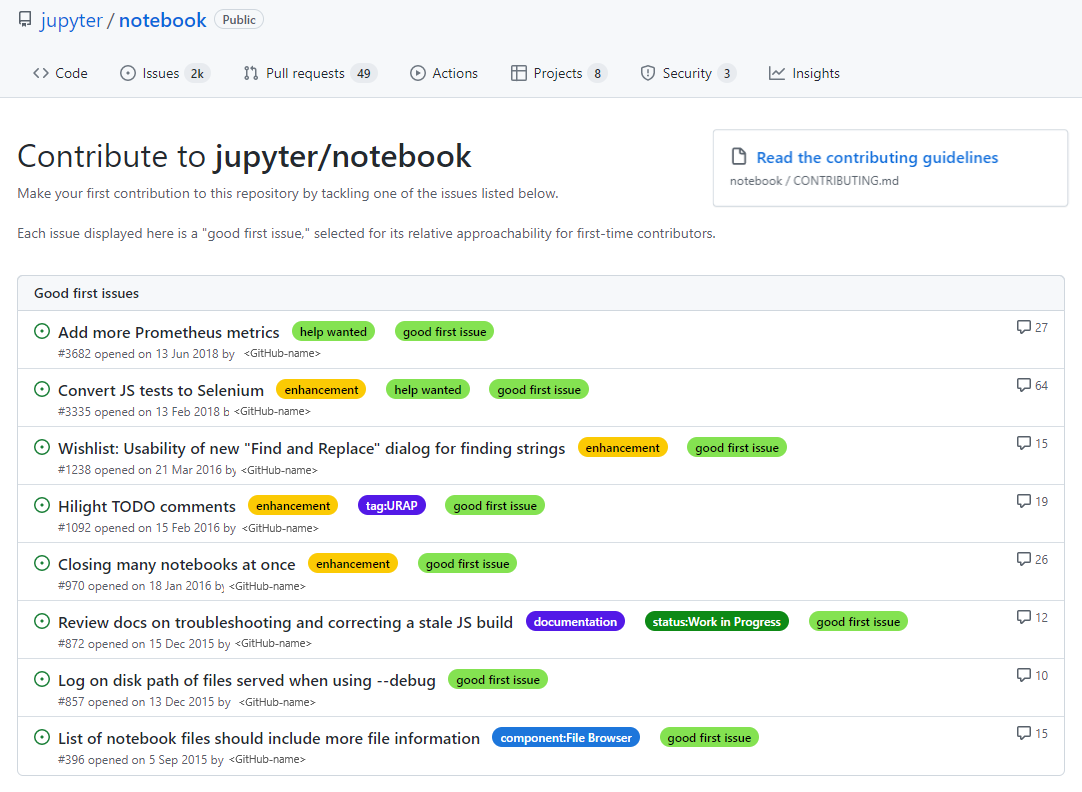Click the comment icon showing 64 comments
Viewport: 1082px width, 792px height.
point(1022,384)
